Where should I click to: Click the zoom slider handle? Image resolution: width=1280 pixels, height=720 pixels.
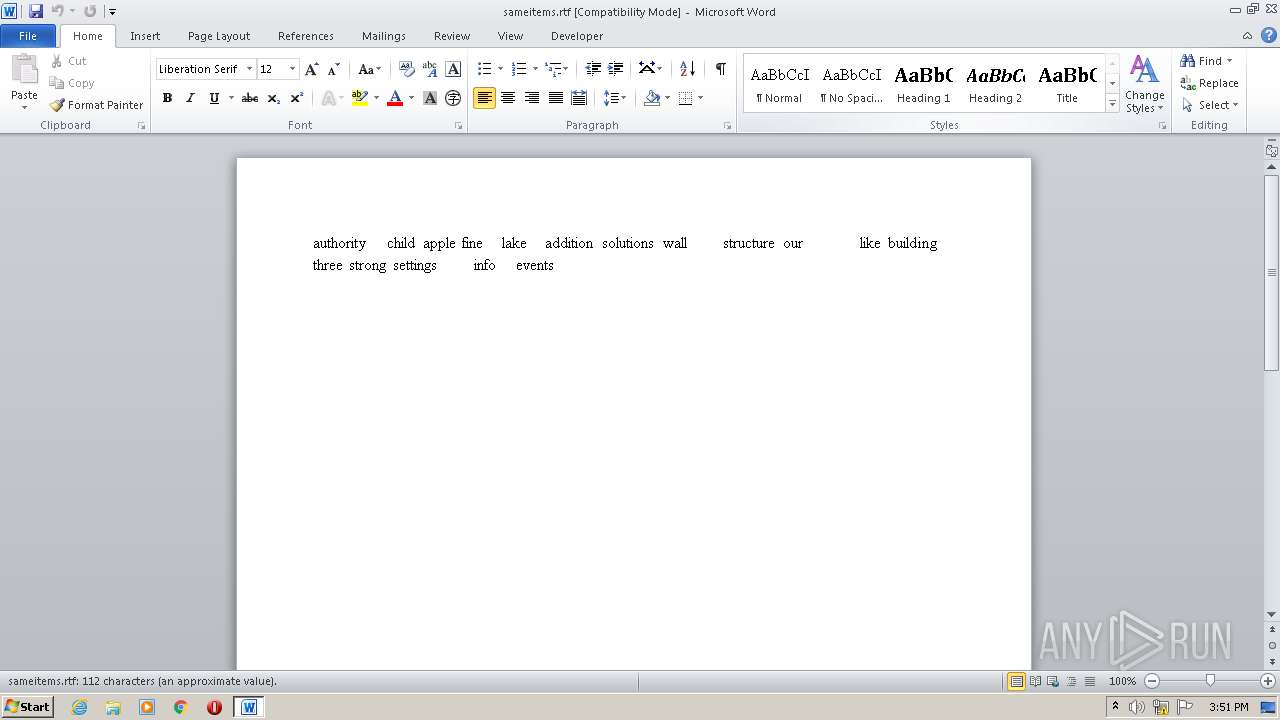(1210, 681)
